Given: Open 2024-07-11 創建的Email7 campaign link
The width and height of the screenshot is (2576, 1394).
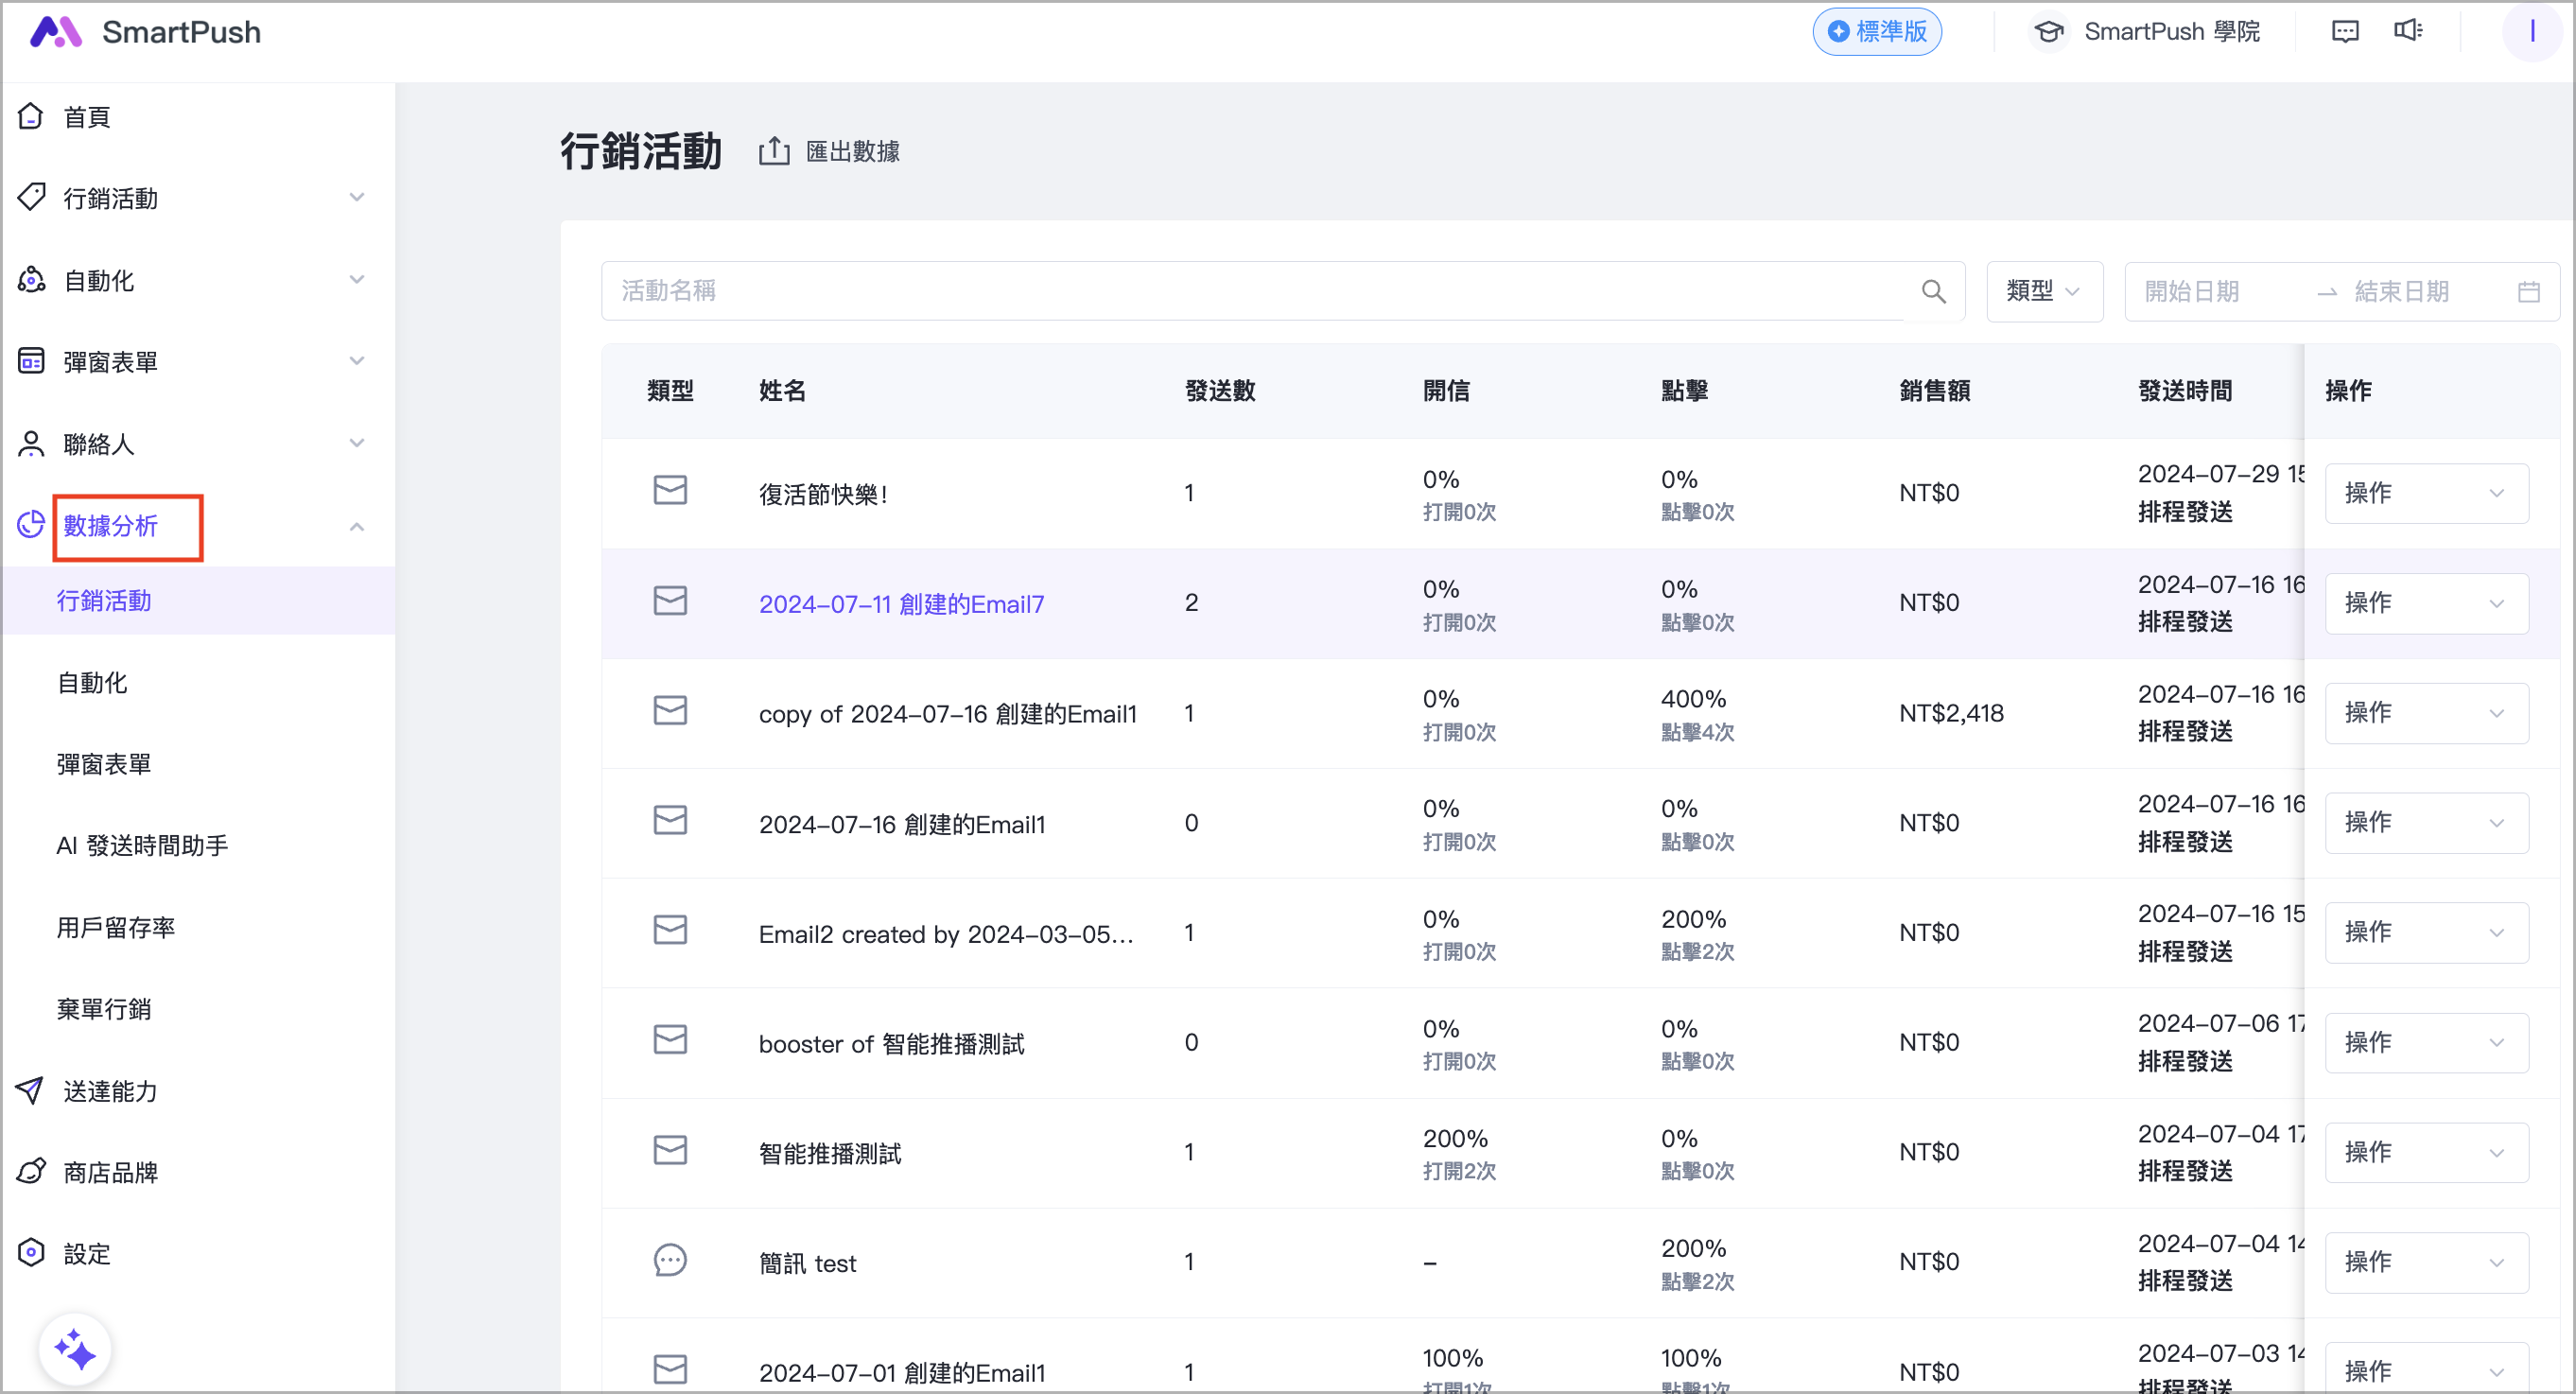Looking at the screenshot, I should point(901,604).
